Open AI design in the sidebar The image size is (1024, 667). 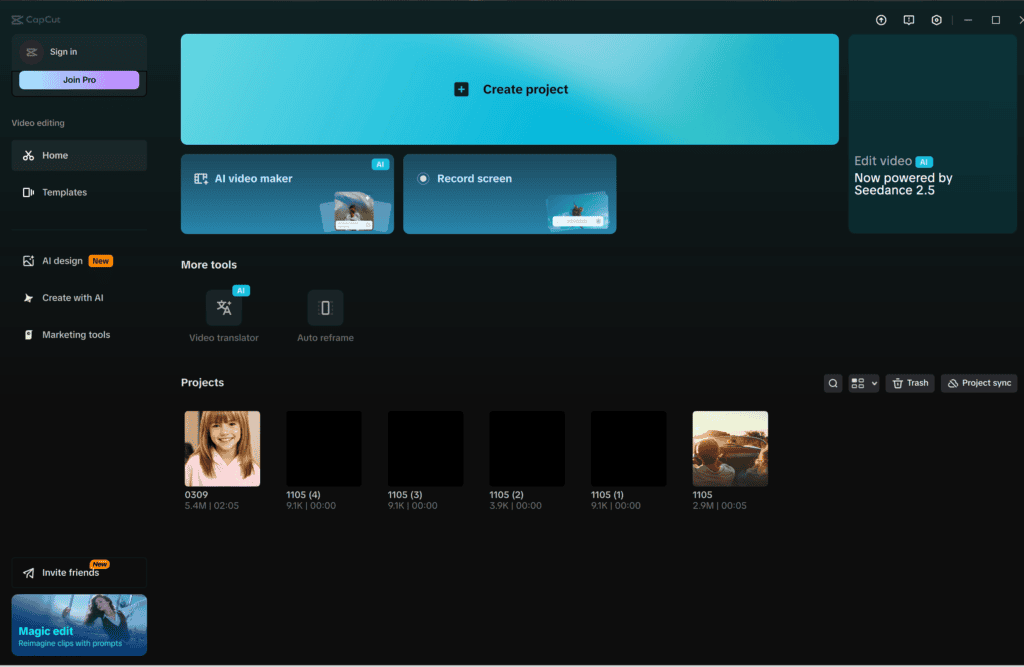pyautogui.click(x=79, y=261)
